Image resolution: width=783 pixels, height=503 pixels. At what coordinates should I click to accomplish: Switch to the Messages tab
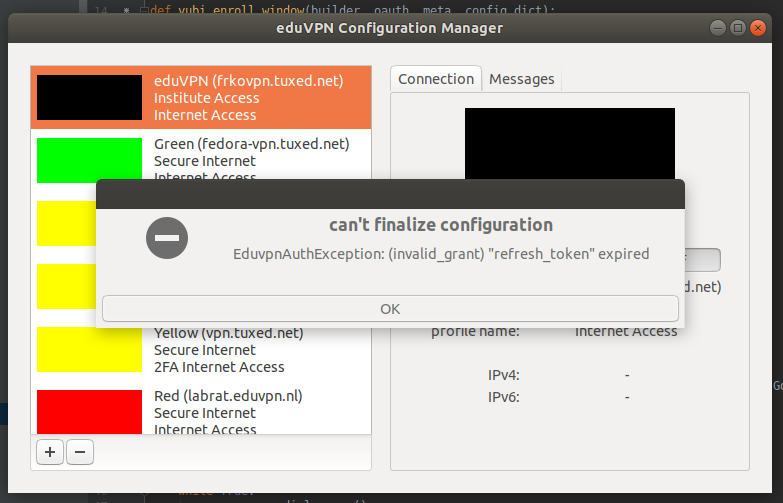[521, 79]
